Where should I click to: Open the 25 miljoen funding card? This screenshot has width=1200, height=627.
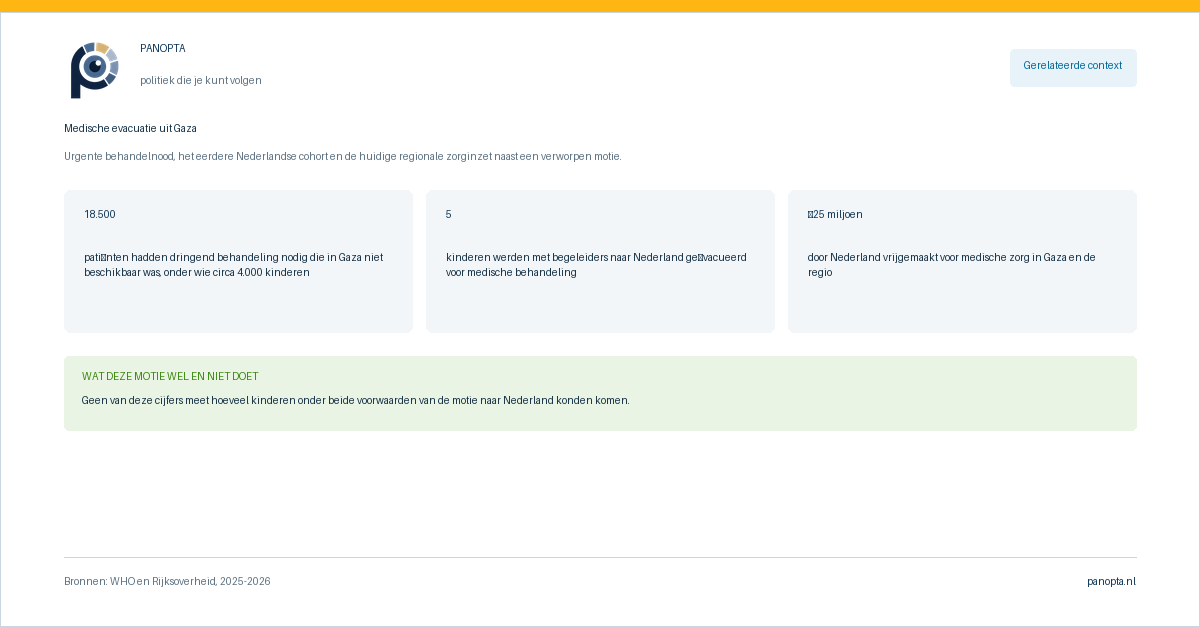(962, 261)
